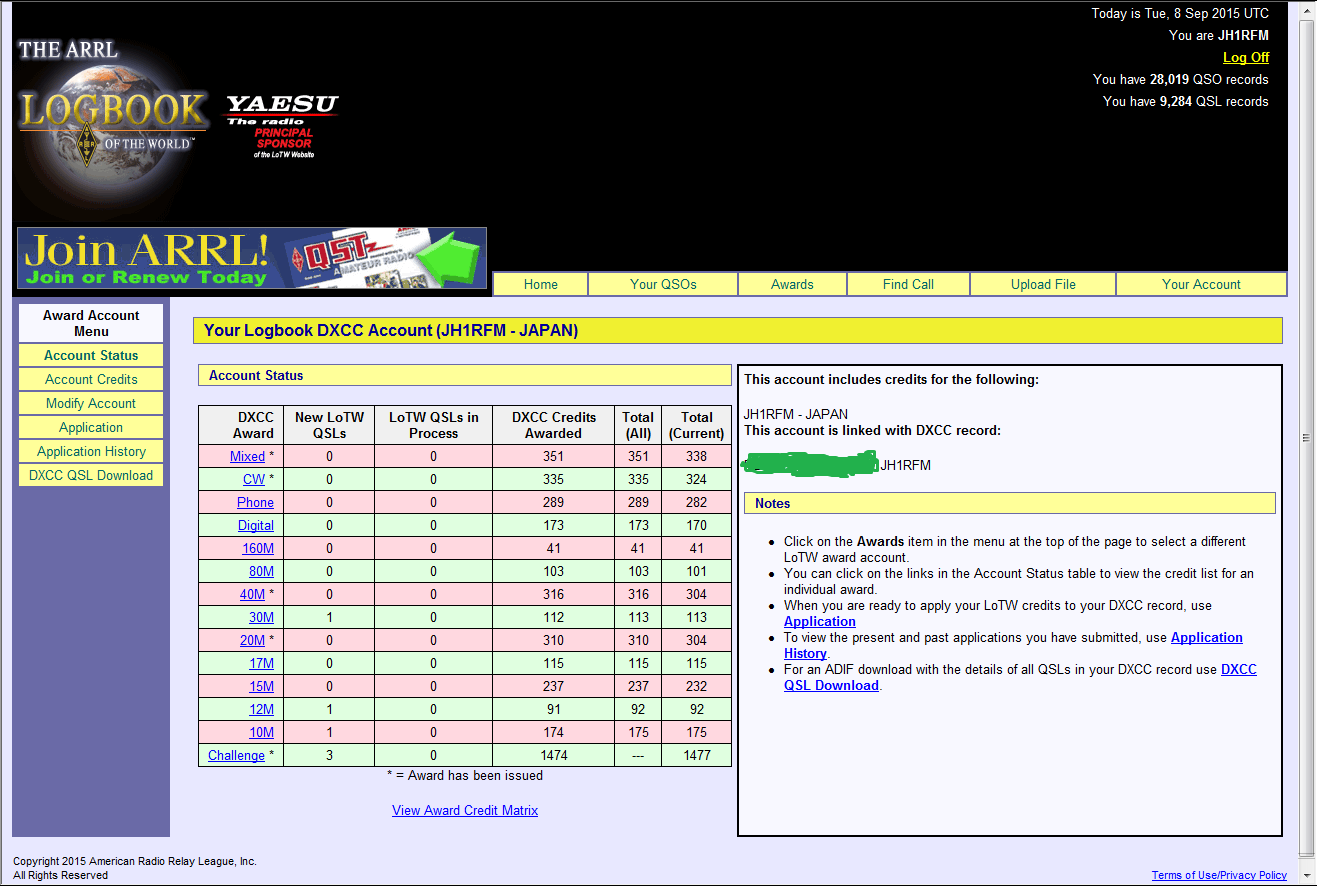Go to Your QSOs tab
1317x886 pixels.
663,284
